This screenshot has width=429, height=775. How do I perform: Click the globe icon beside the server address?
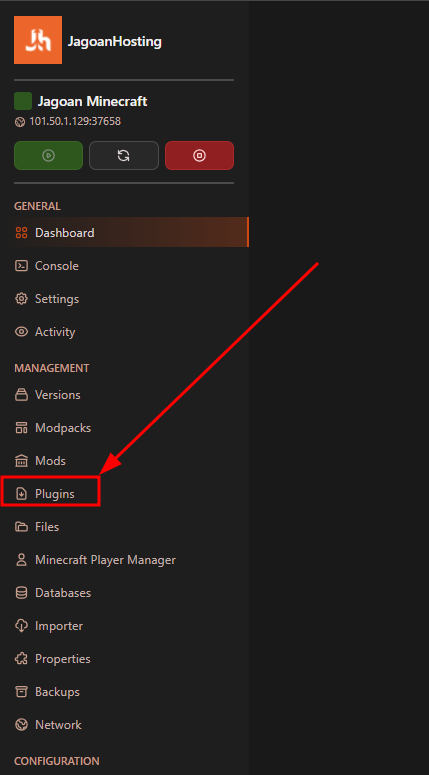coord(20,122)
